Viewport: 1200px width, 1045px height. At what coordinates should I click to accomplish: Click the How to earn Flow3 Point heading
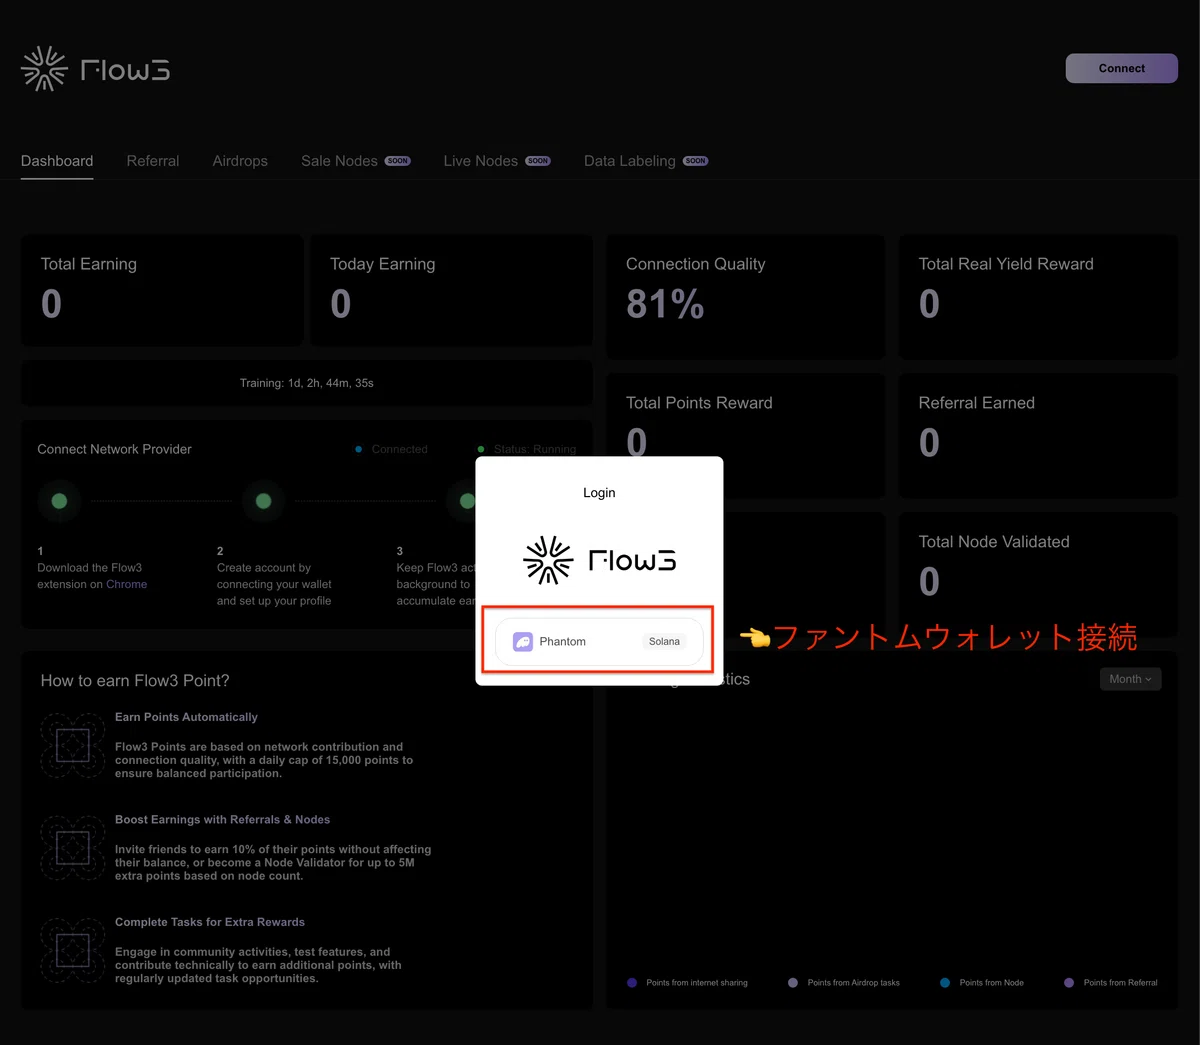click(x=135, y=681)
